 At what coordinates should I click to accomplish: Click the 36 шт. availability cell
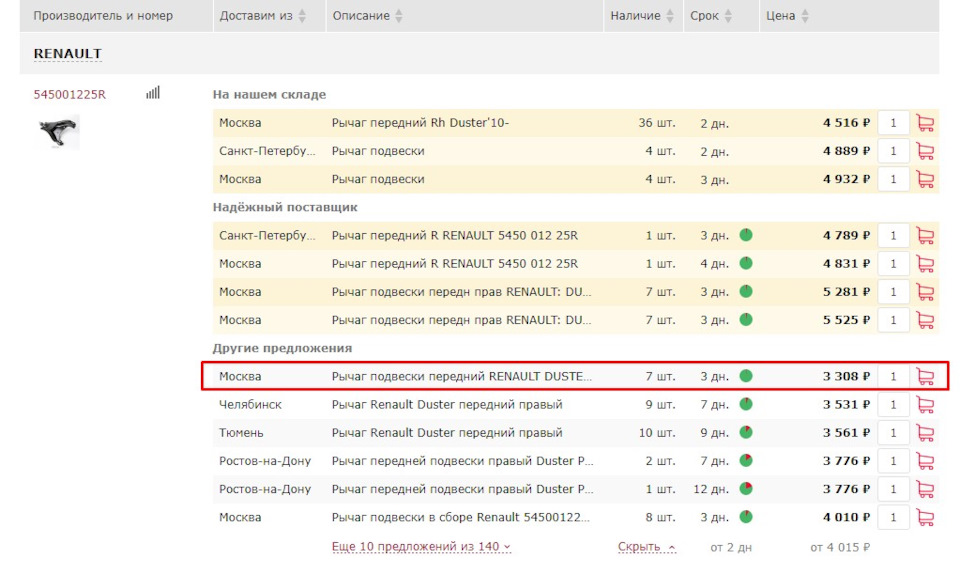pyautogui.click(x=657, y=123)
